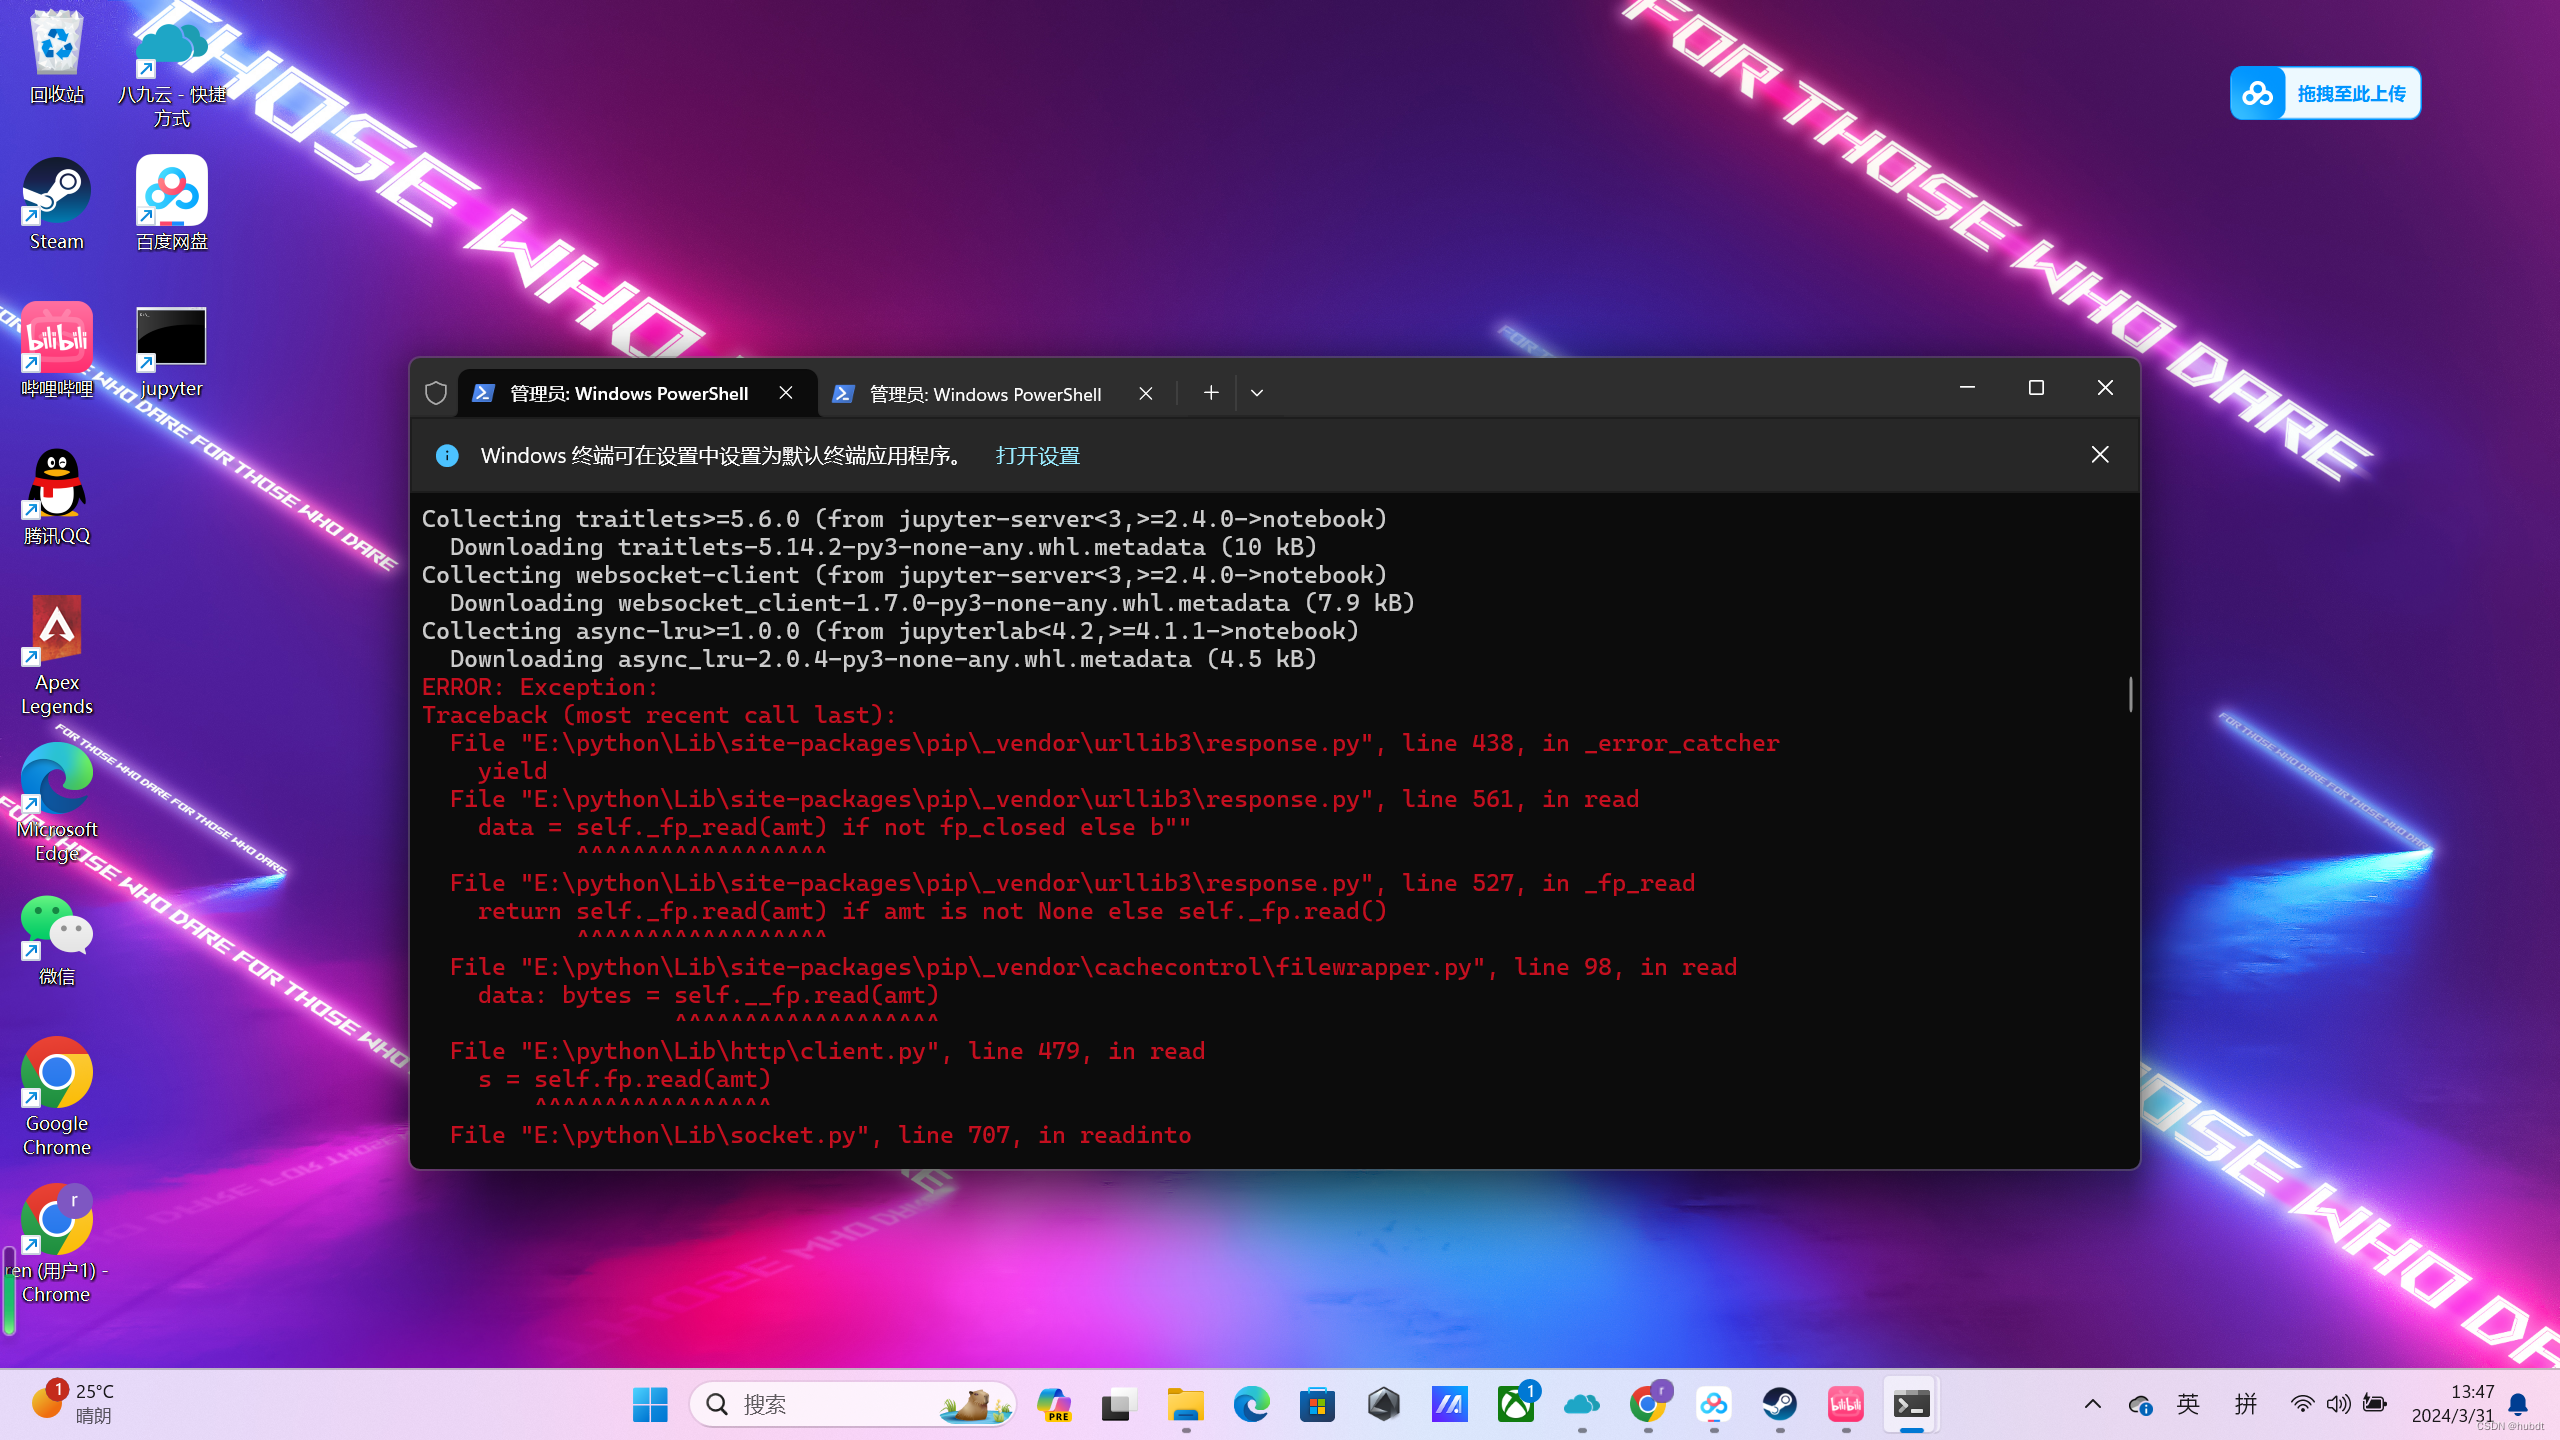Image resolution: width=2560 pixels, height=1440 pixels.
Task: Click the Windows Start button
Action: (x=650, y=1405)
